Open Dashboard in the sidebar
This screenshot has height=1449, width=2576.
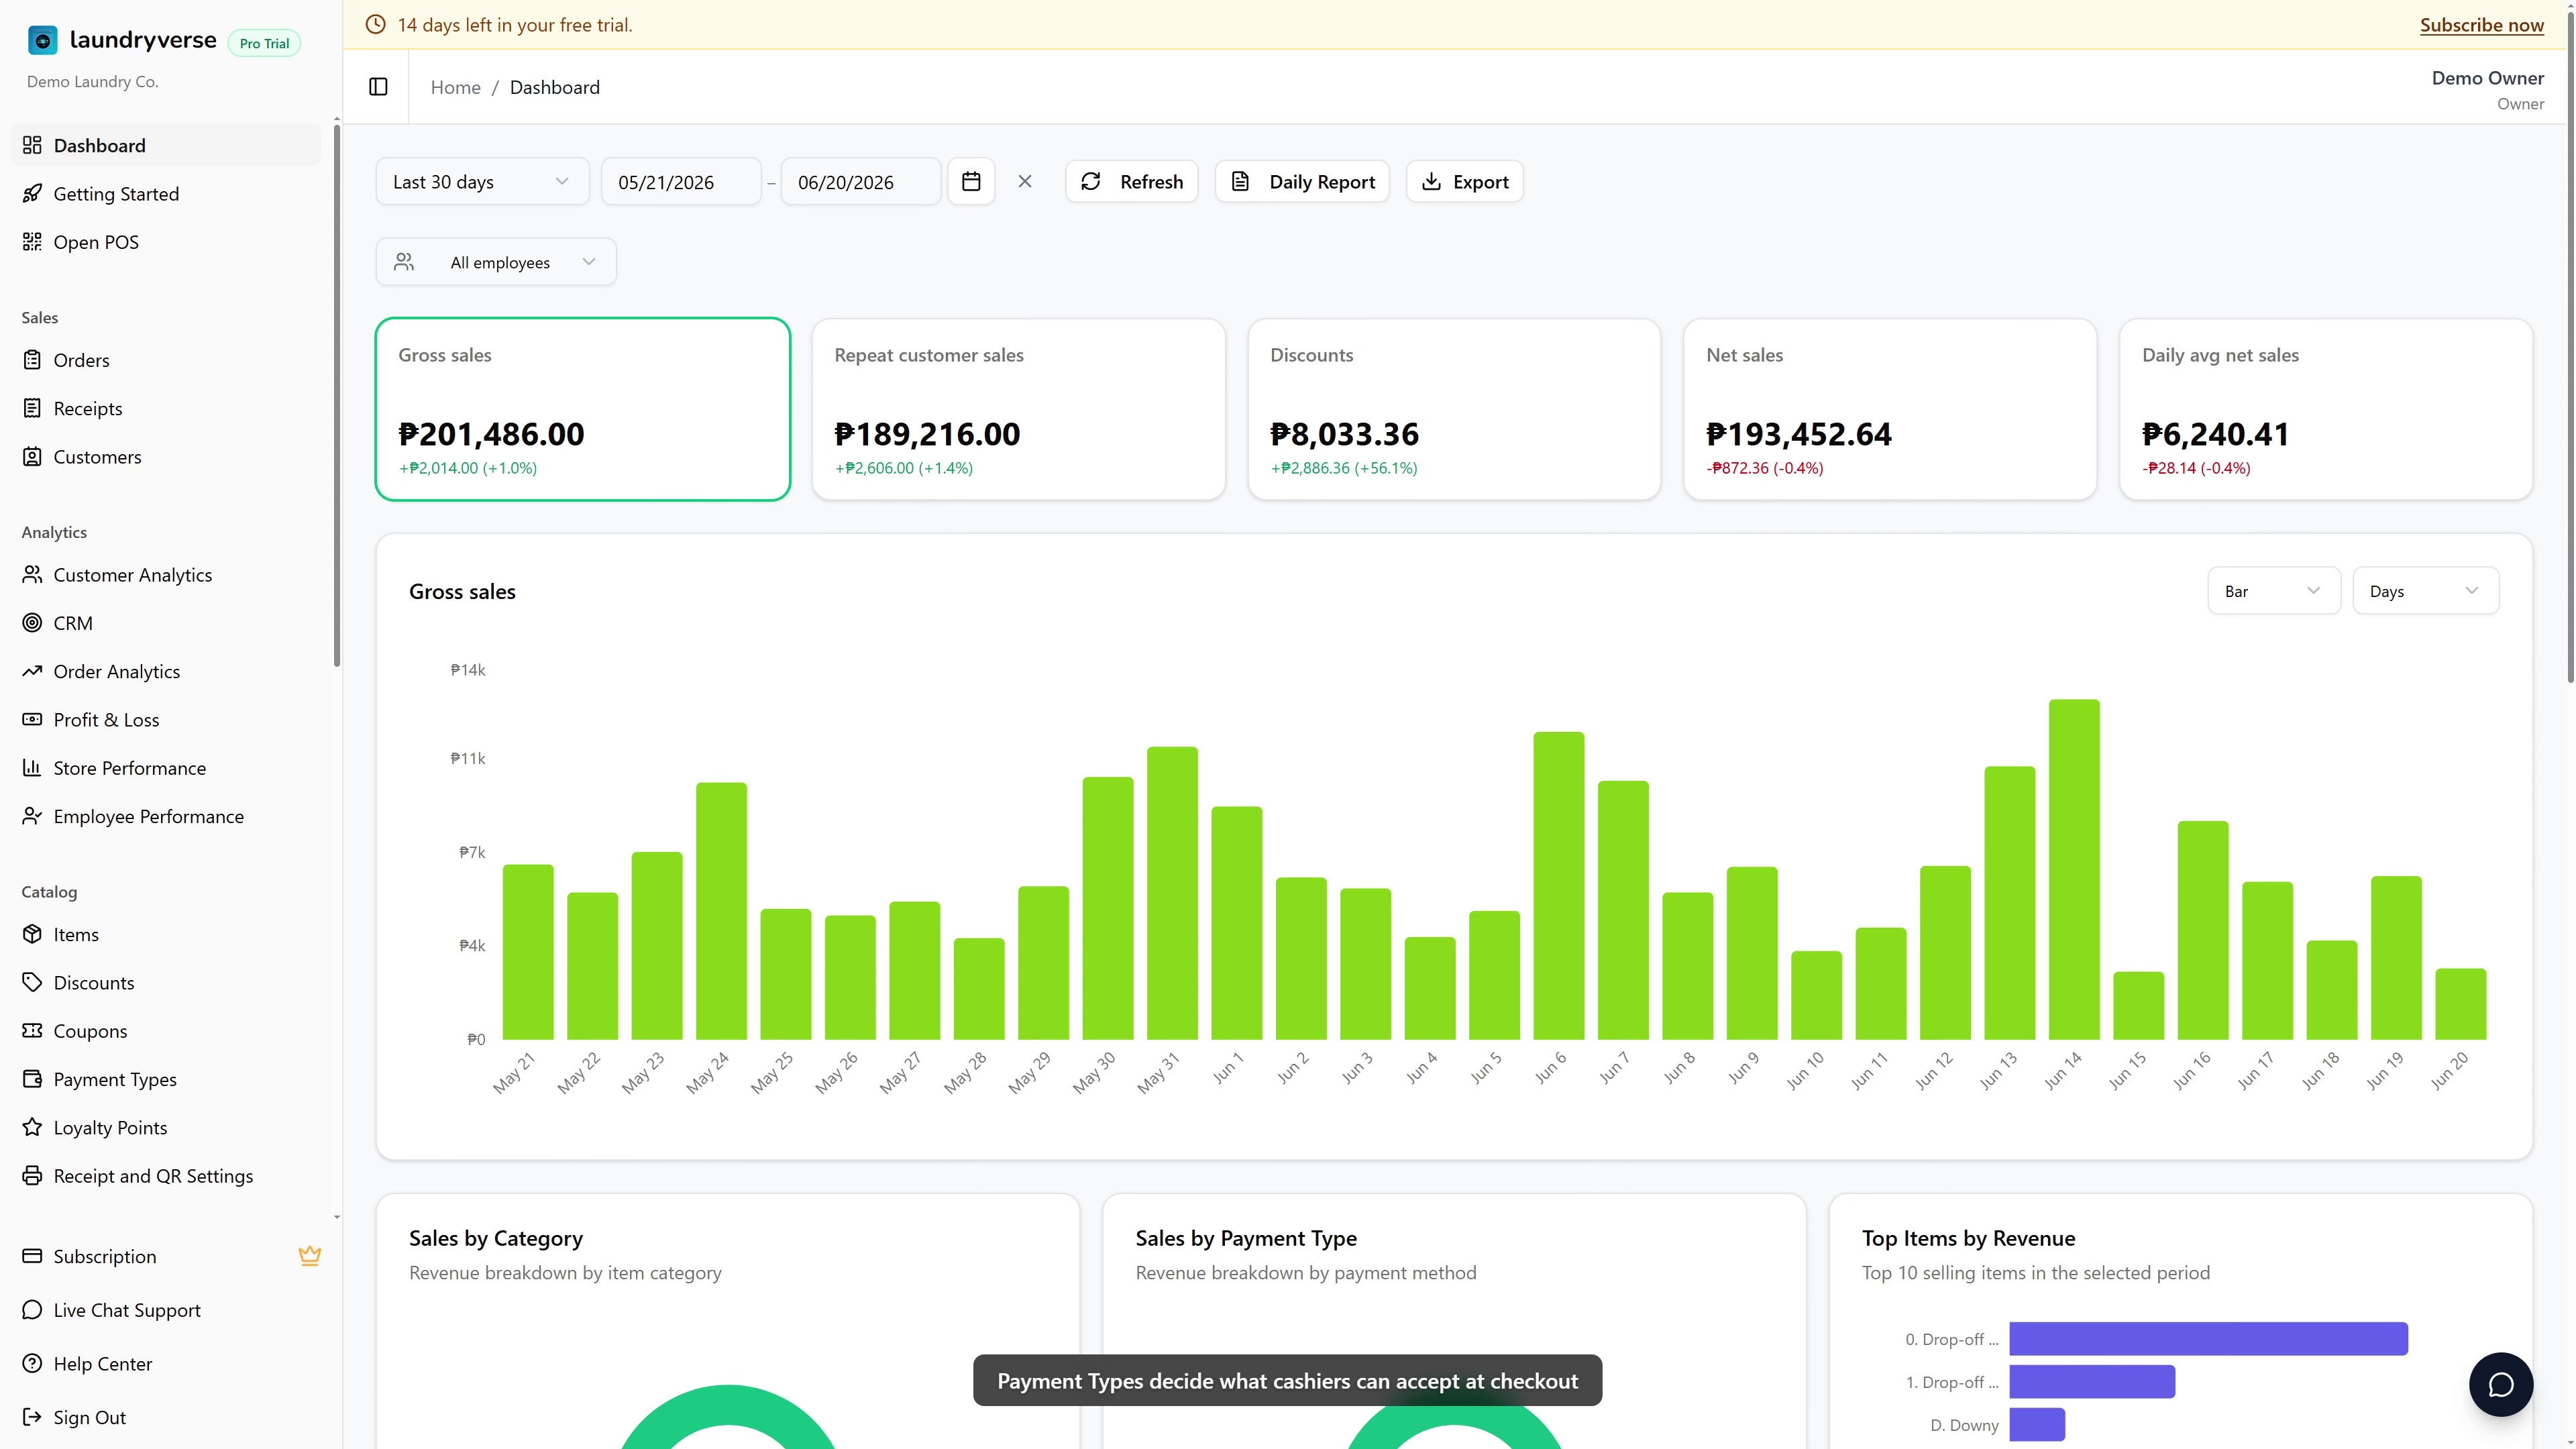[x=166, y=145]
